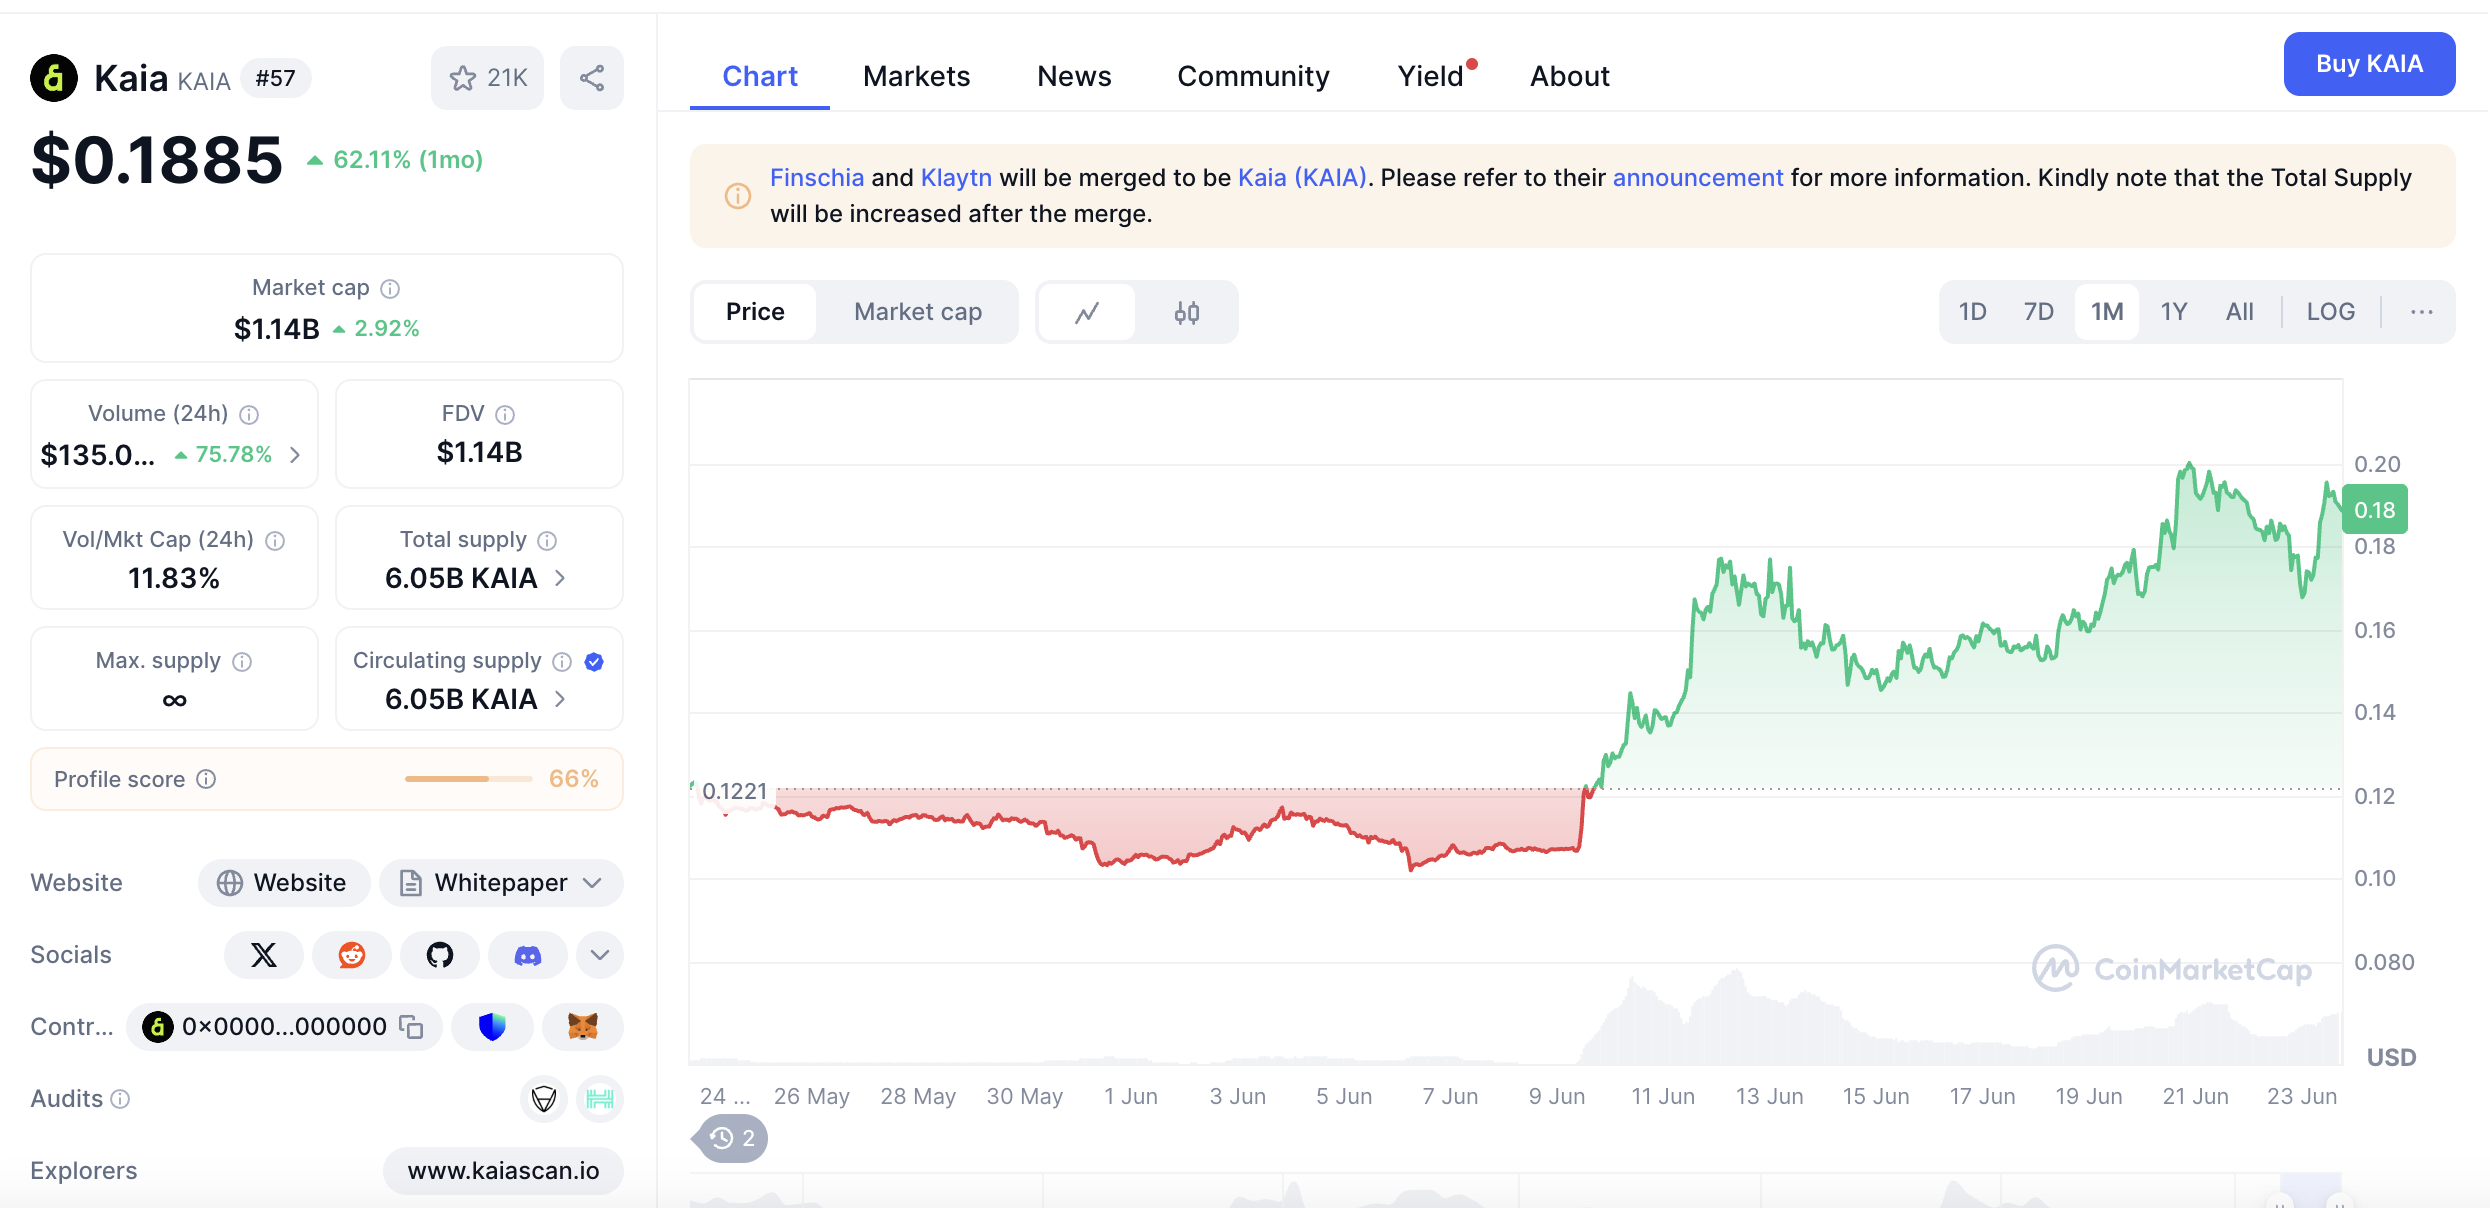Open the GitHub social link
Image resolution: width=2490 pixels, height=1208 pixels.
(x=440, y=955)
